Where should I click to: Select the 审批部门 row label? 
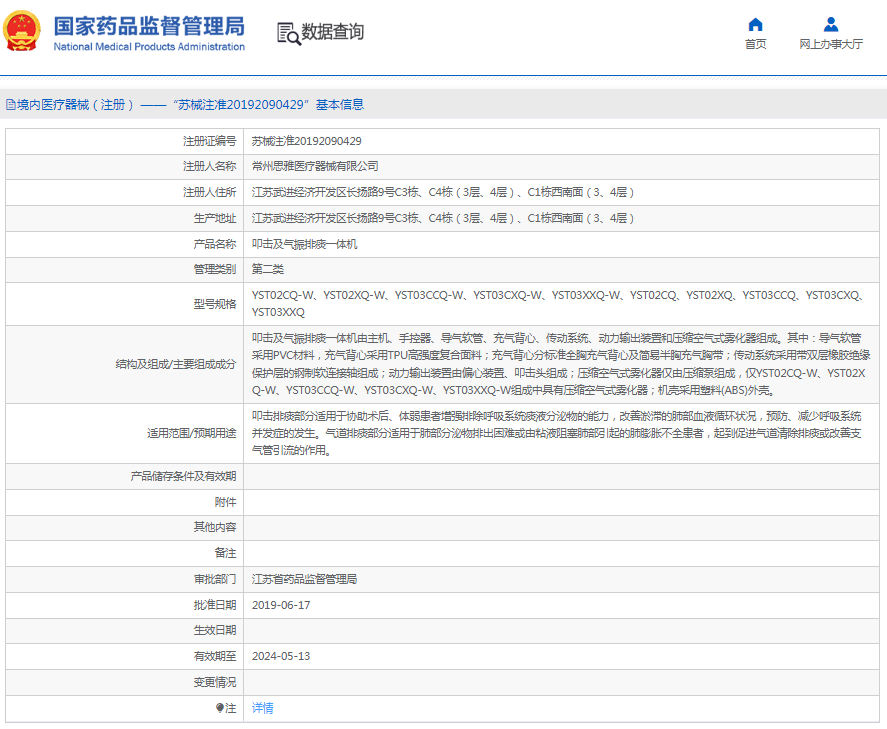point(215,579)
